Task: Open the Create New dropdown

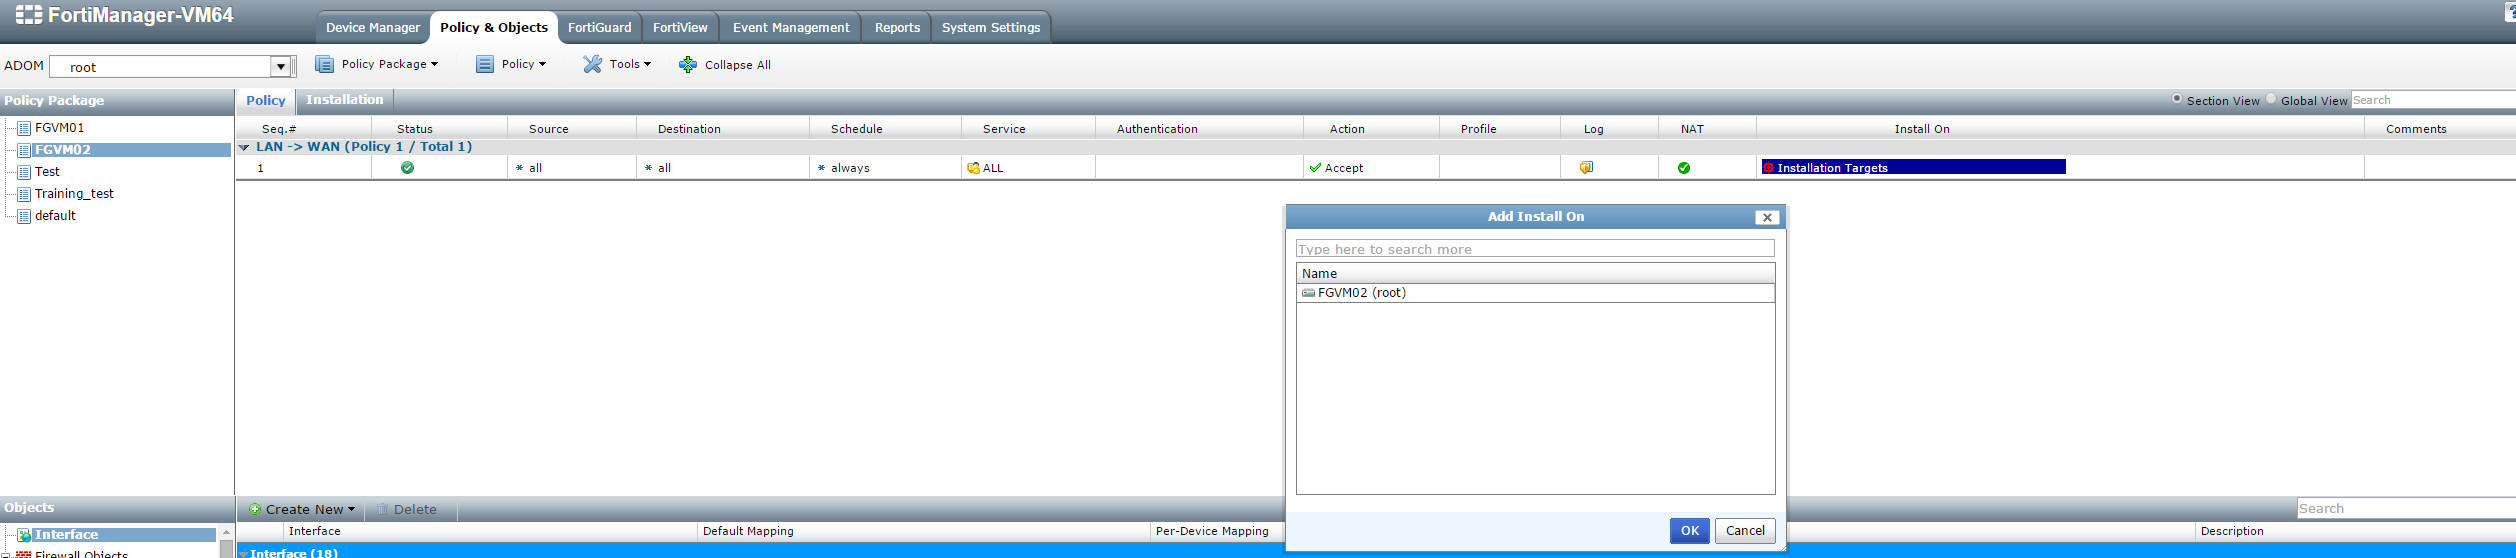Action: tap(303, 510)
